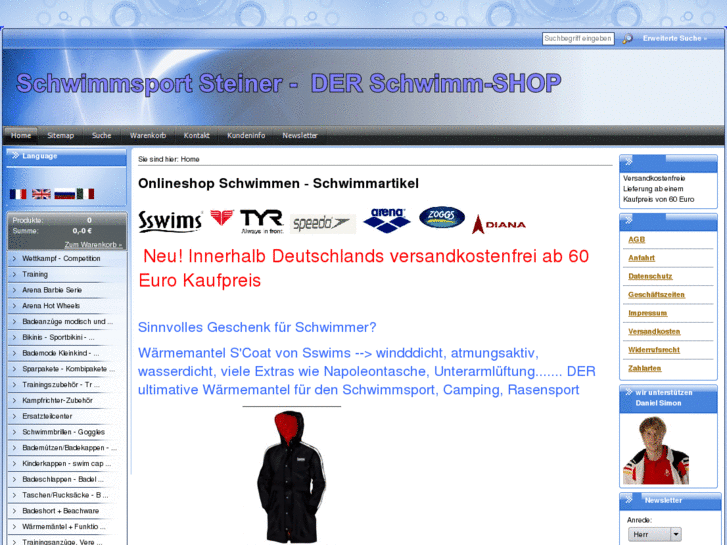The height and width of the screenshot is (545, 727).
Task: Select the Italian flag language
Action: [85, 194]
